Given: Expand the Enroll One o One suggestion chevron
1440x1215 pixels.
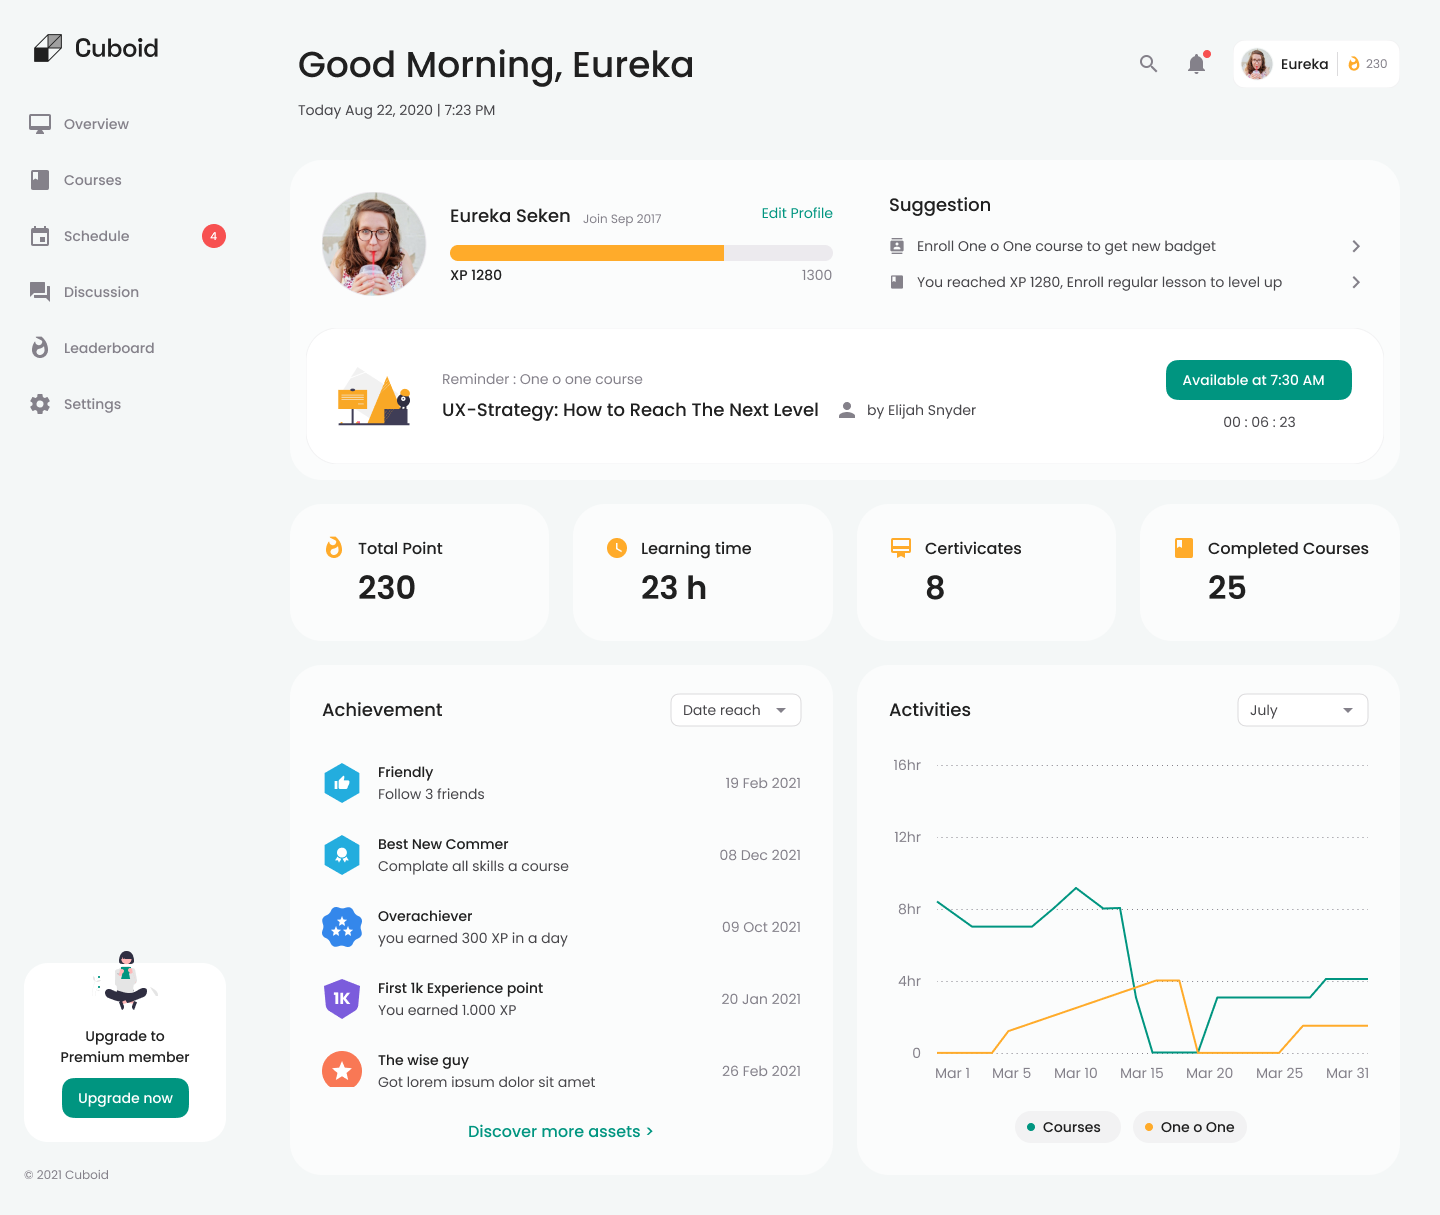Looking at the screenshot, I should click(1356, 246).
